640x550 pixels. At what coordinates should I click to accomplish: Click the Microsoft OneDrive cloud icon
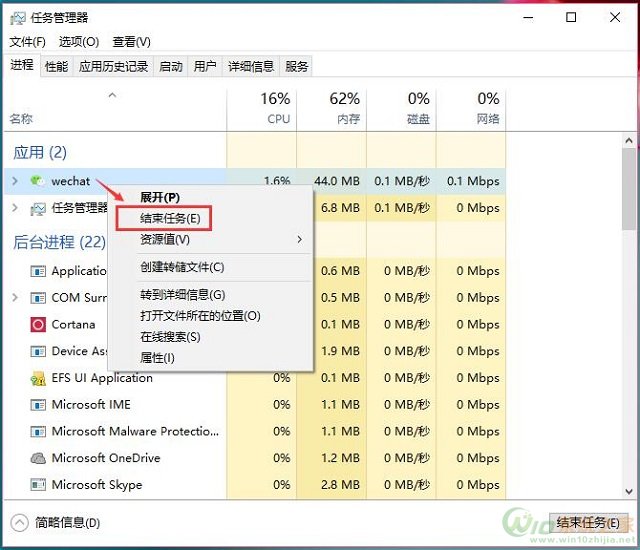[x=38, y=458]
